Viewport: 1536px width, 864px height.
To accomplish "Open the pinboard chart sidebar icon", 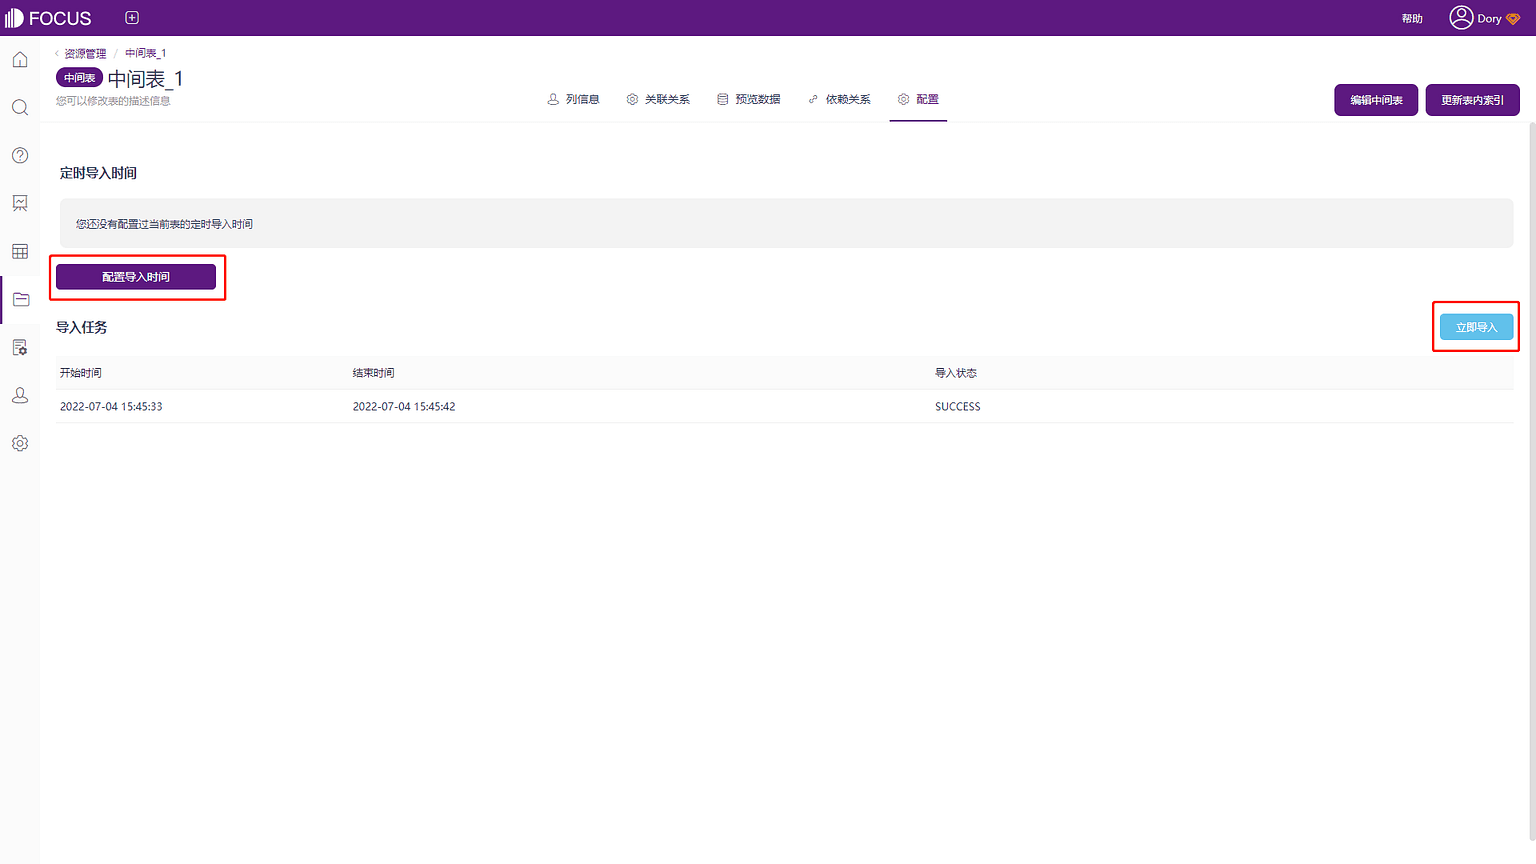I will (20, 203).
